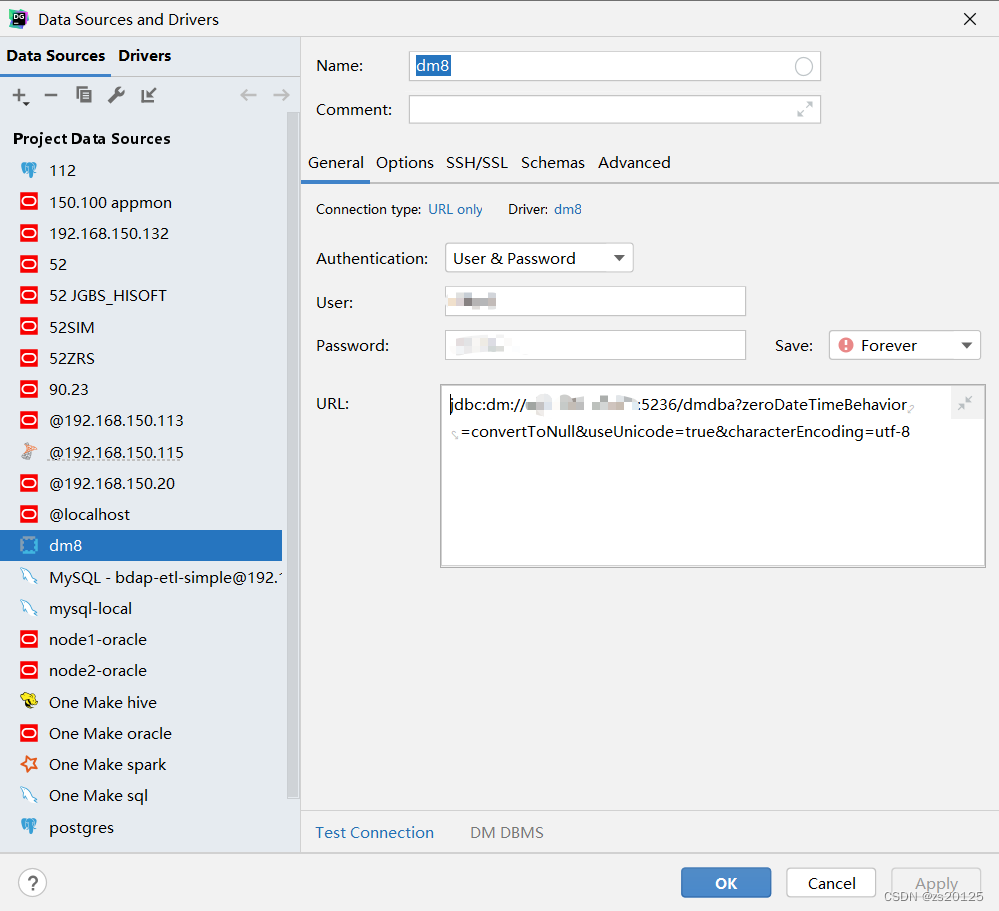Add a new data source
The width and height of the screenshot is (999, 911).
point(17,95)
